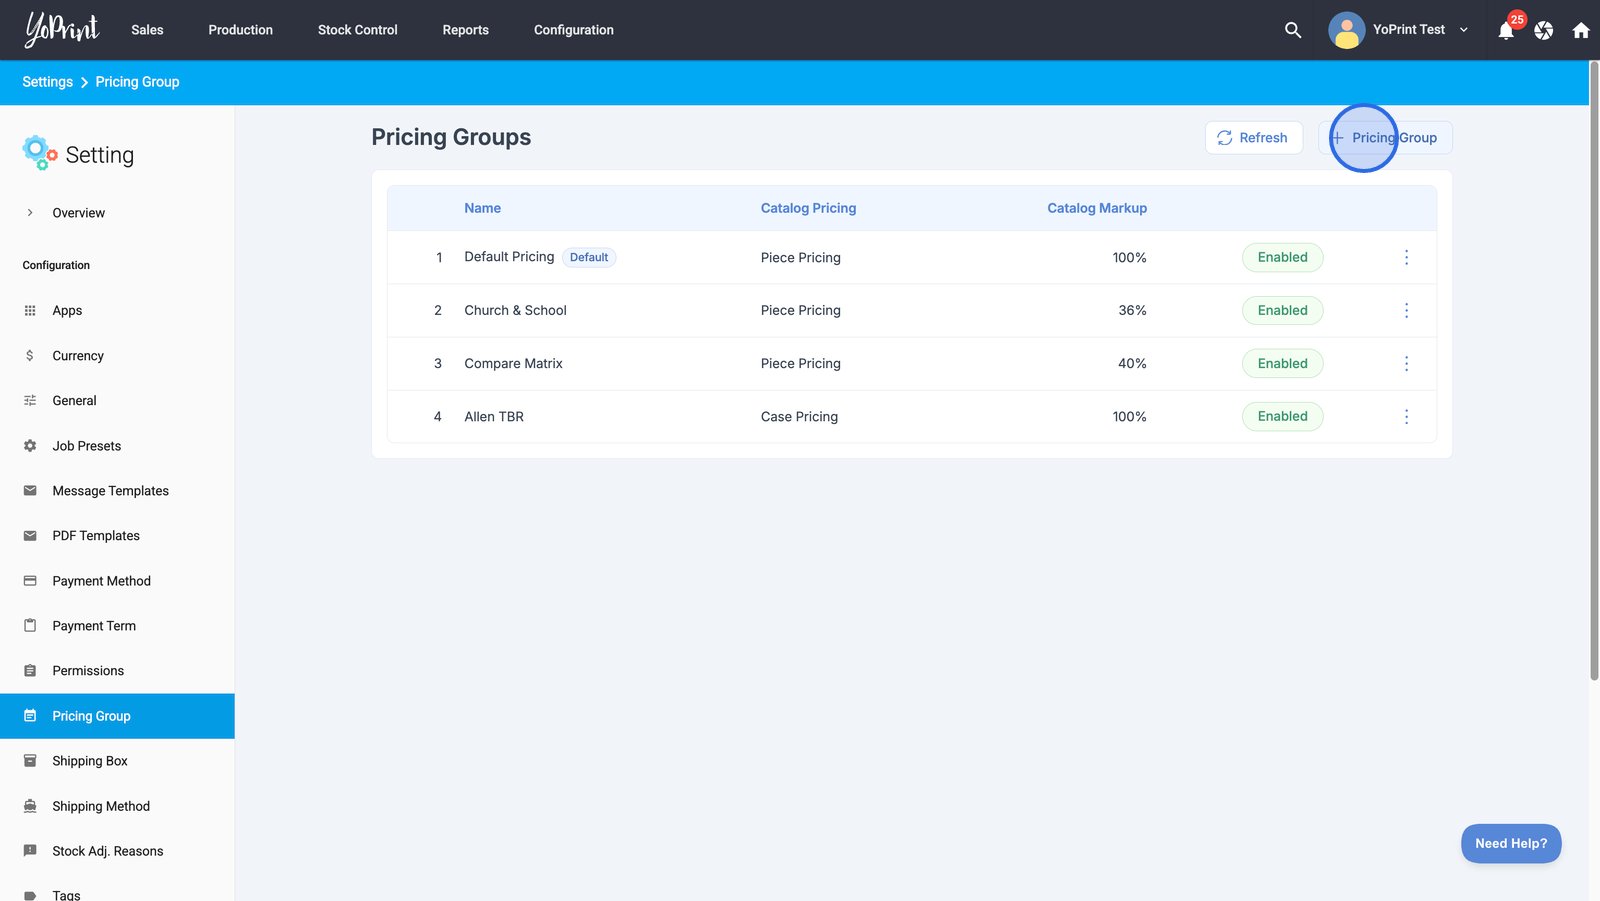The width and height of the screenshot is (1600, 901).
Task: Click the Job Presets gear icon
Action: pos(30,446)
